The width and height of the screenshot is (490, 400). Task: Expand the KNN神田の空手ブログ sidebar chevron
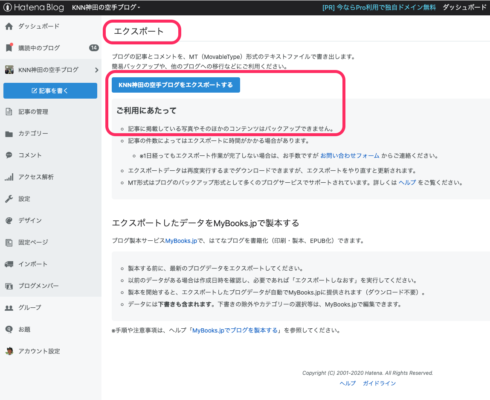(96, 70)
